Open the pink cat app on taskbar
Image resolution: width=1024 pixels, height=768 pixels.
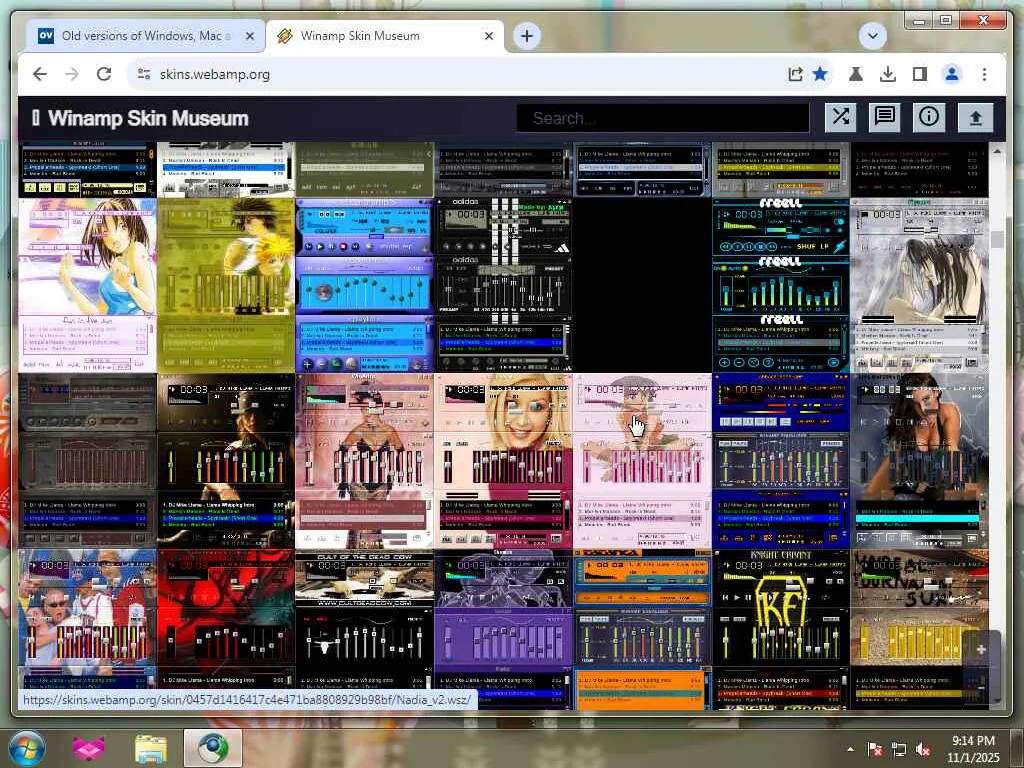89,748
